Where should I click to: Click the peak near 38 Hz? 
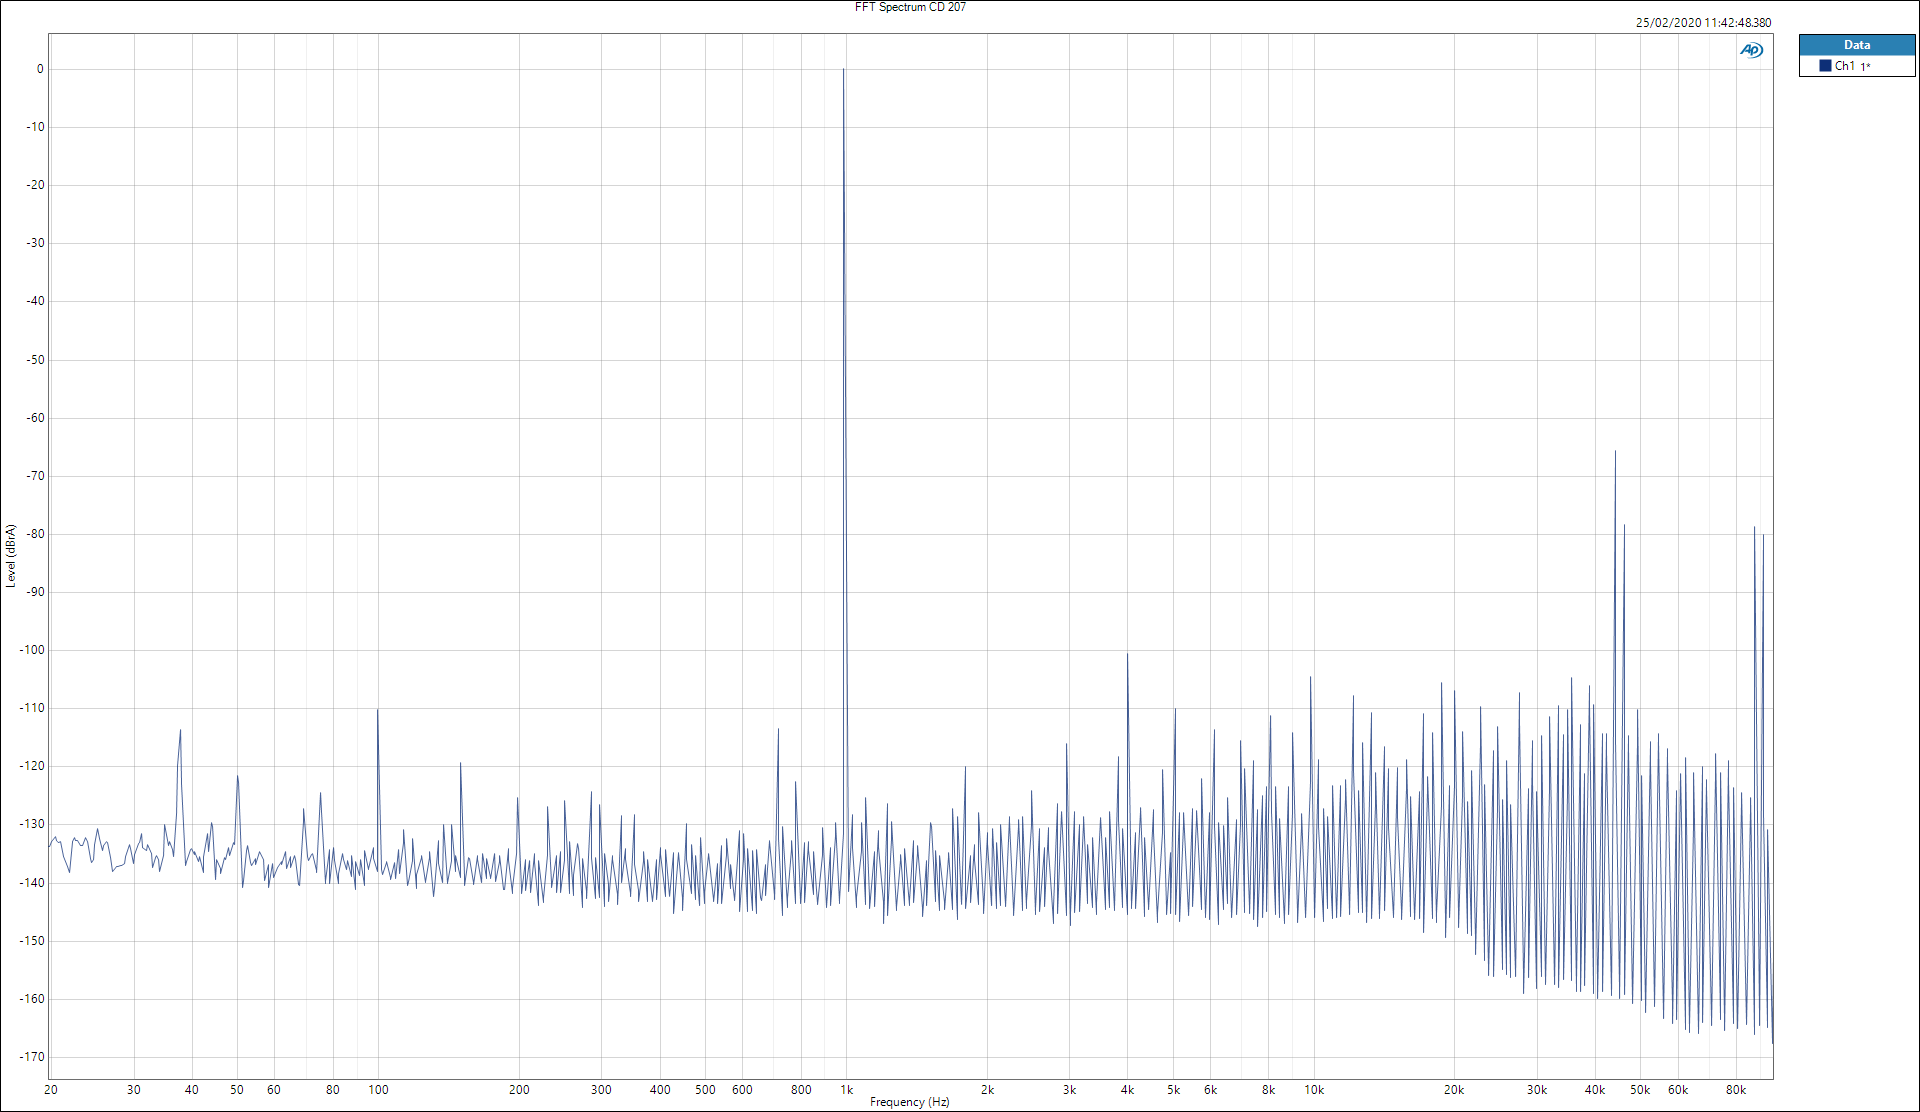[180, 731]
